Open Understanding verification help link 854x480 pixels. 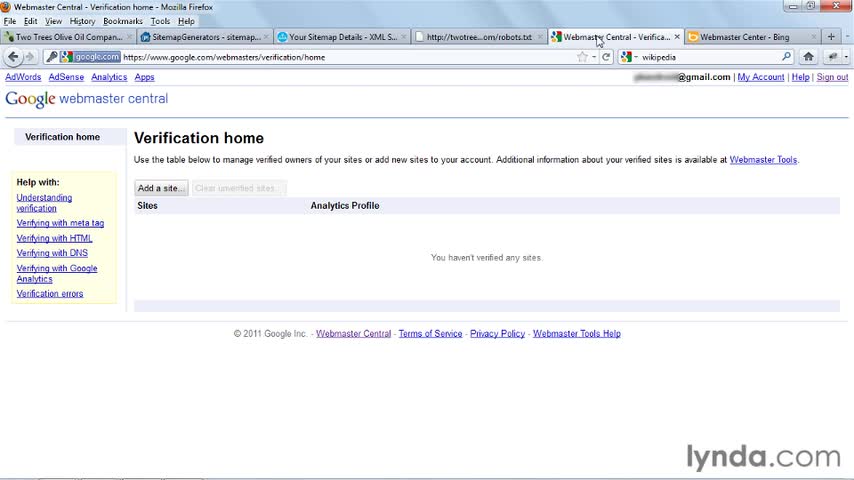[44, 203]
